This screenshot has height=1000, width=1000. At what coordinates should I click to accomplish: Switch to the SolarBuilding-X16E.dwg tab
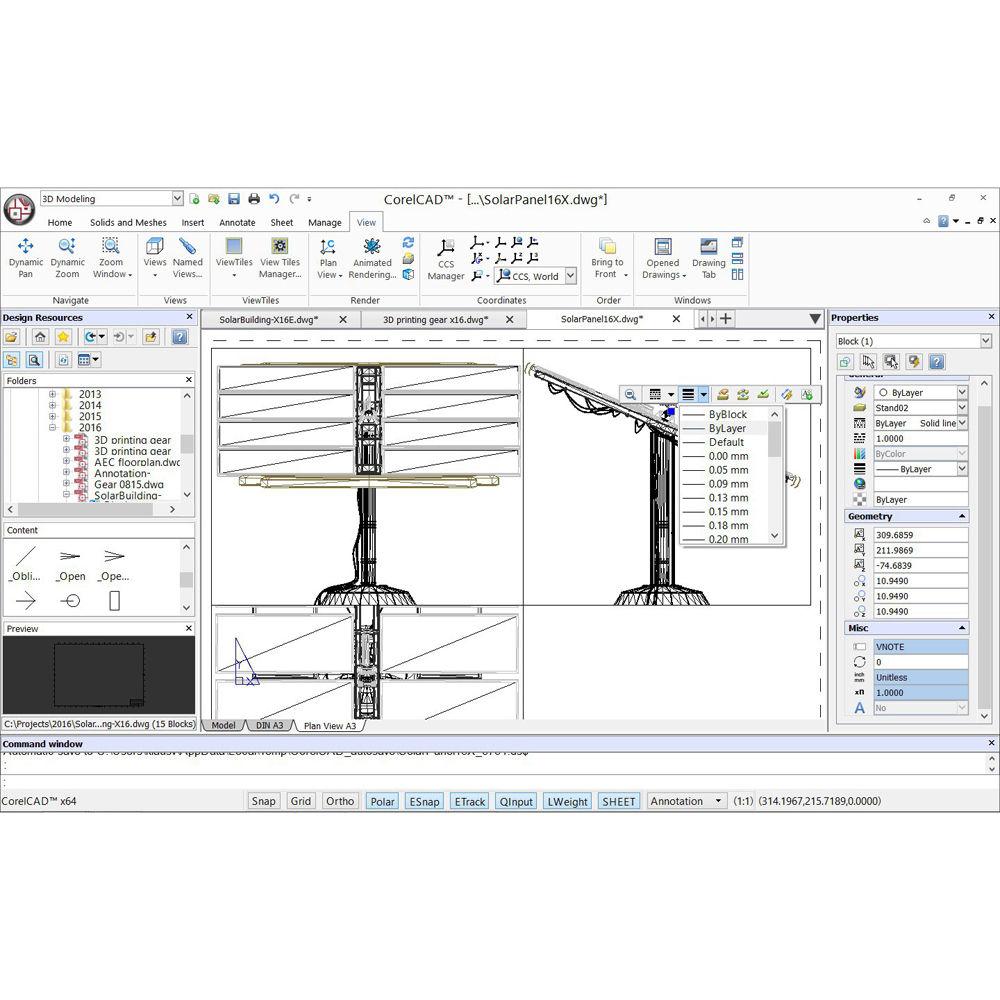point(269,319)
